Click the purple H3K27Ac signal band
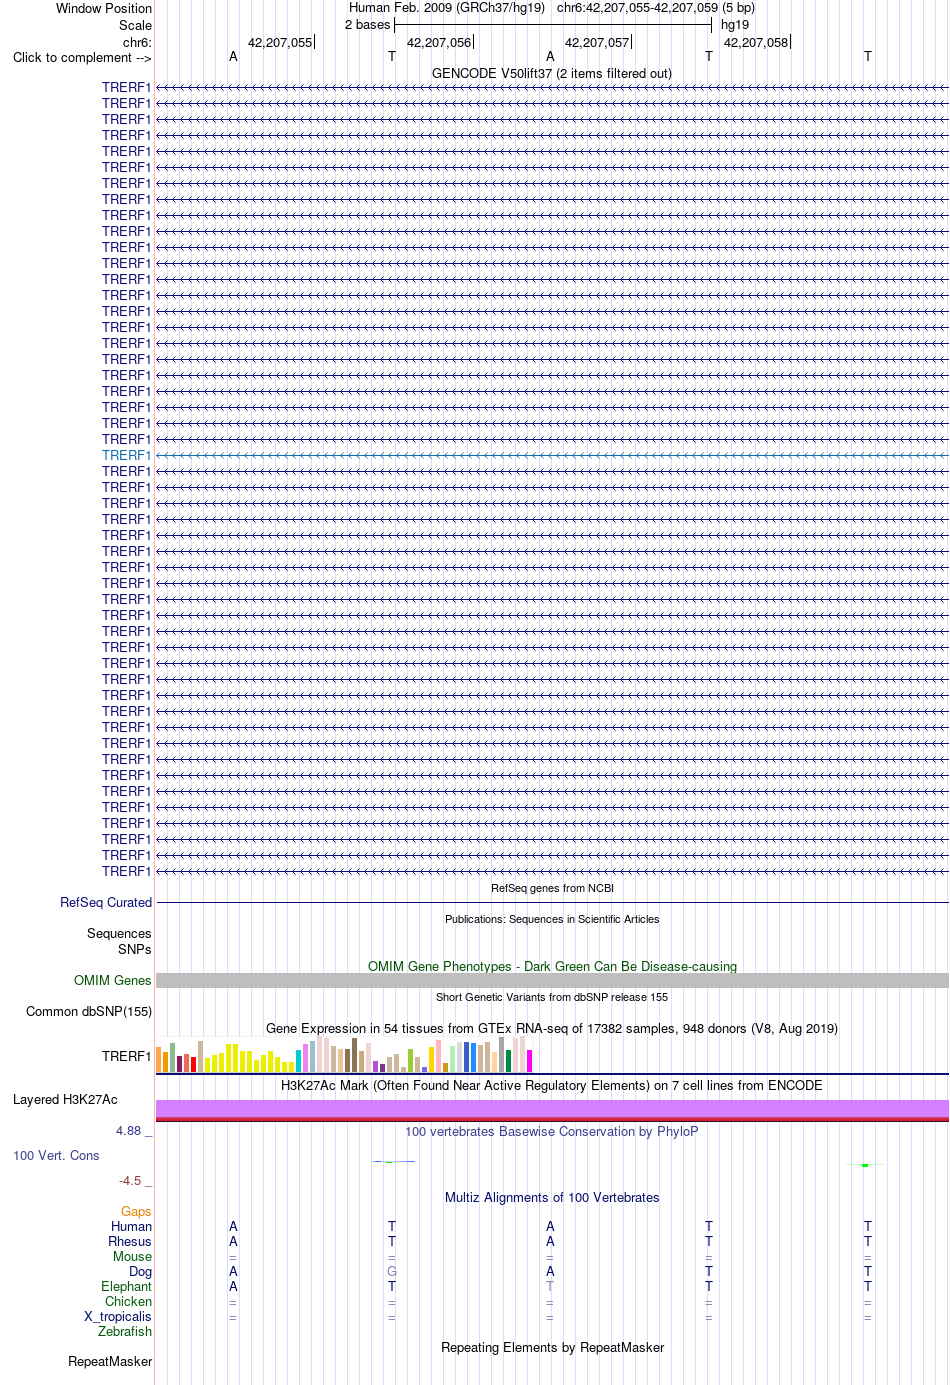Screen dimensions: 950x1385 pyautogui.click(x=552, y=1108)
